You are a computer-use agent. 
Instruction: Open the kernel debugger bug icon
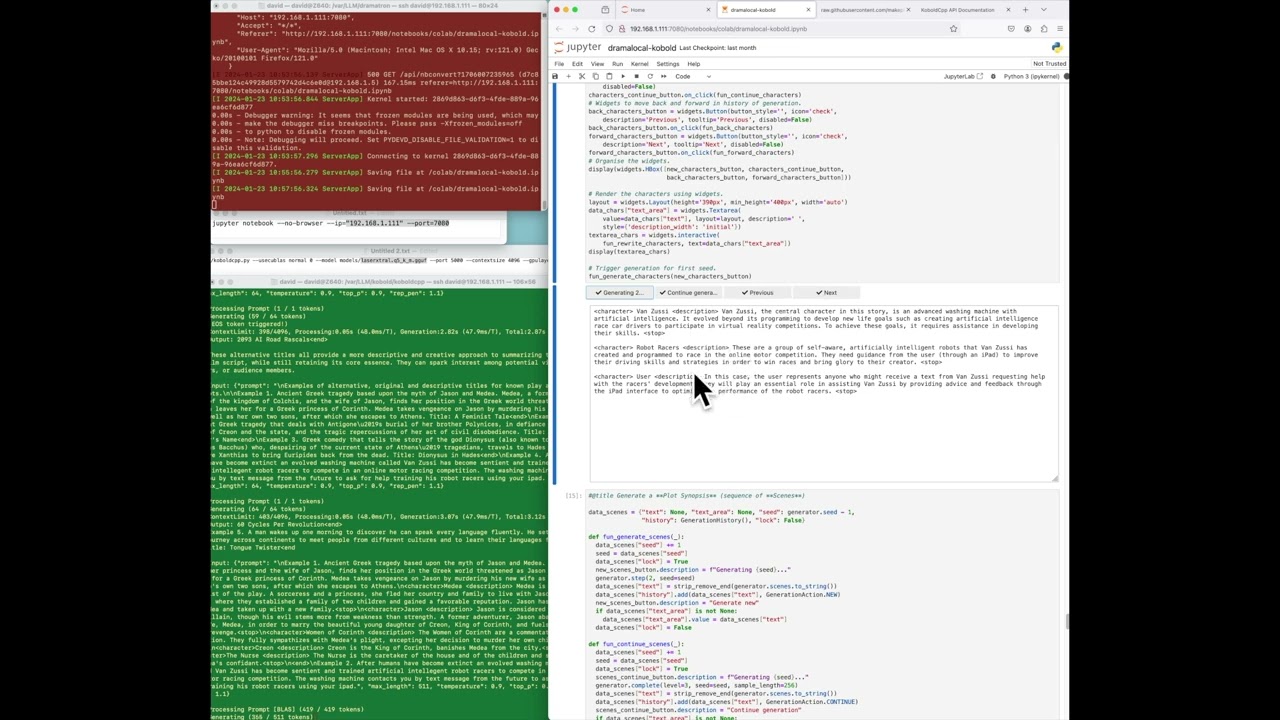click(x=993, y=76)
